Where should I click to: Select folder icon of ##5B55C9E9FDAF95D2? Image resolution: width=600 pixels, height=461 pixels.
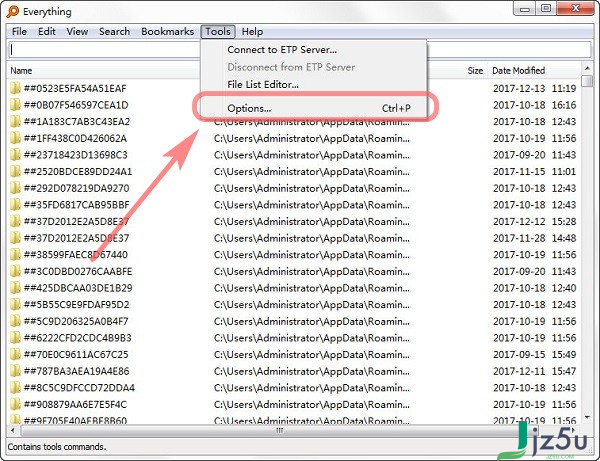(x=15, y=305)
